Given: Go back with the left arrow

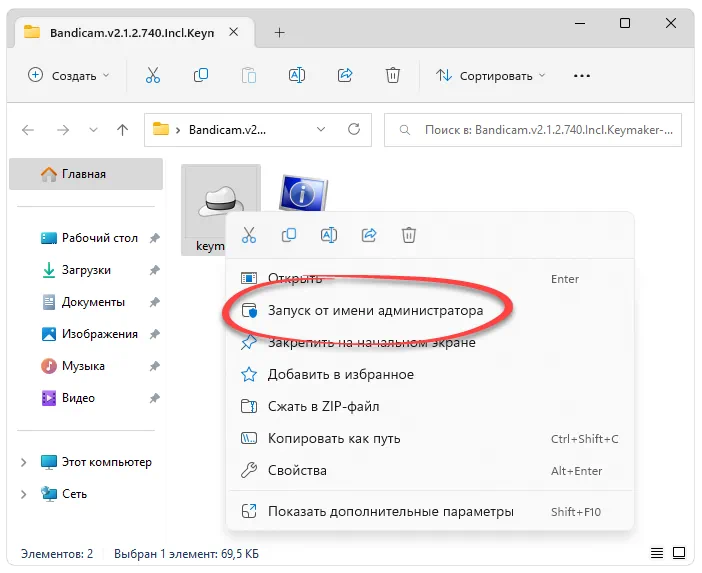Looking at the screenshot, I should click(x=28, y=130).
